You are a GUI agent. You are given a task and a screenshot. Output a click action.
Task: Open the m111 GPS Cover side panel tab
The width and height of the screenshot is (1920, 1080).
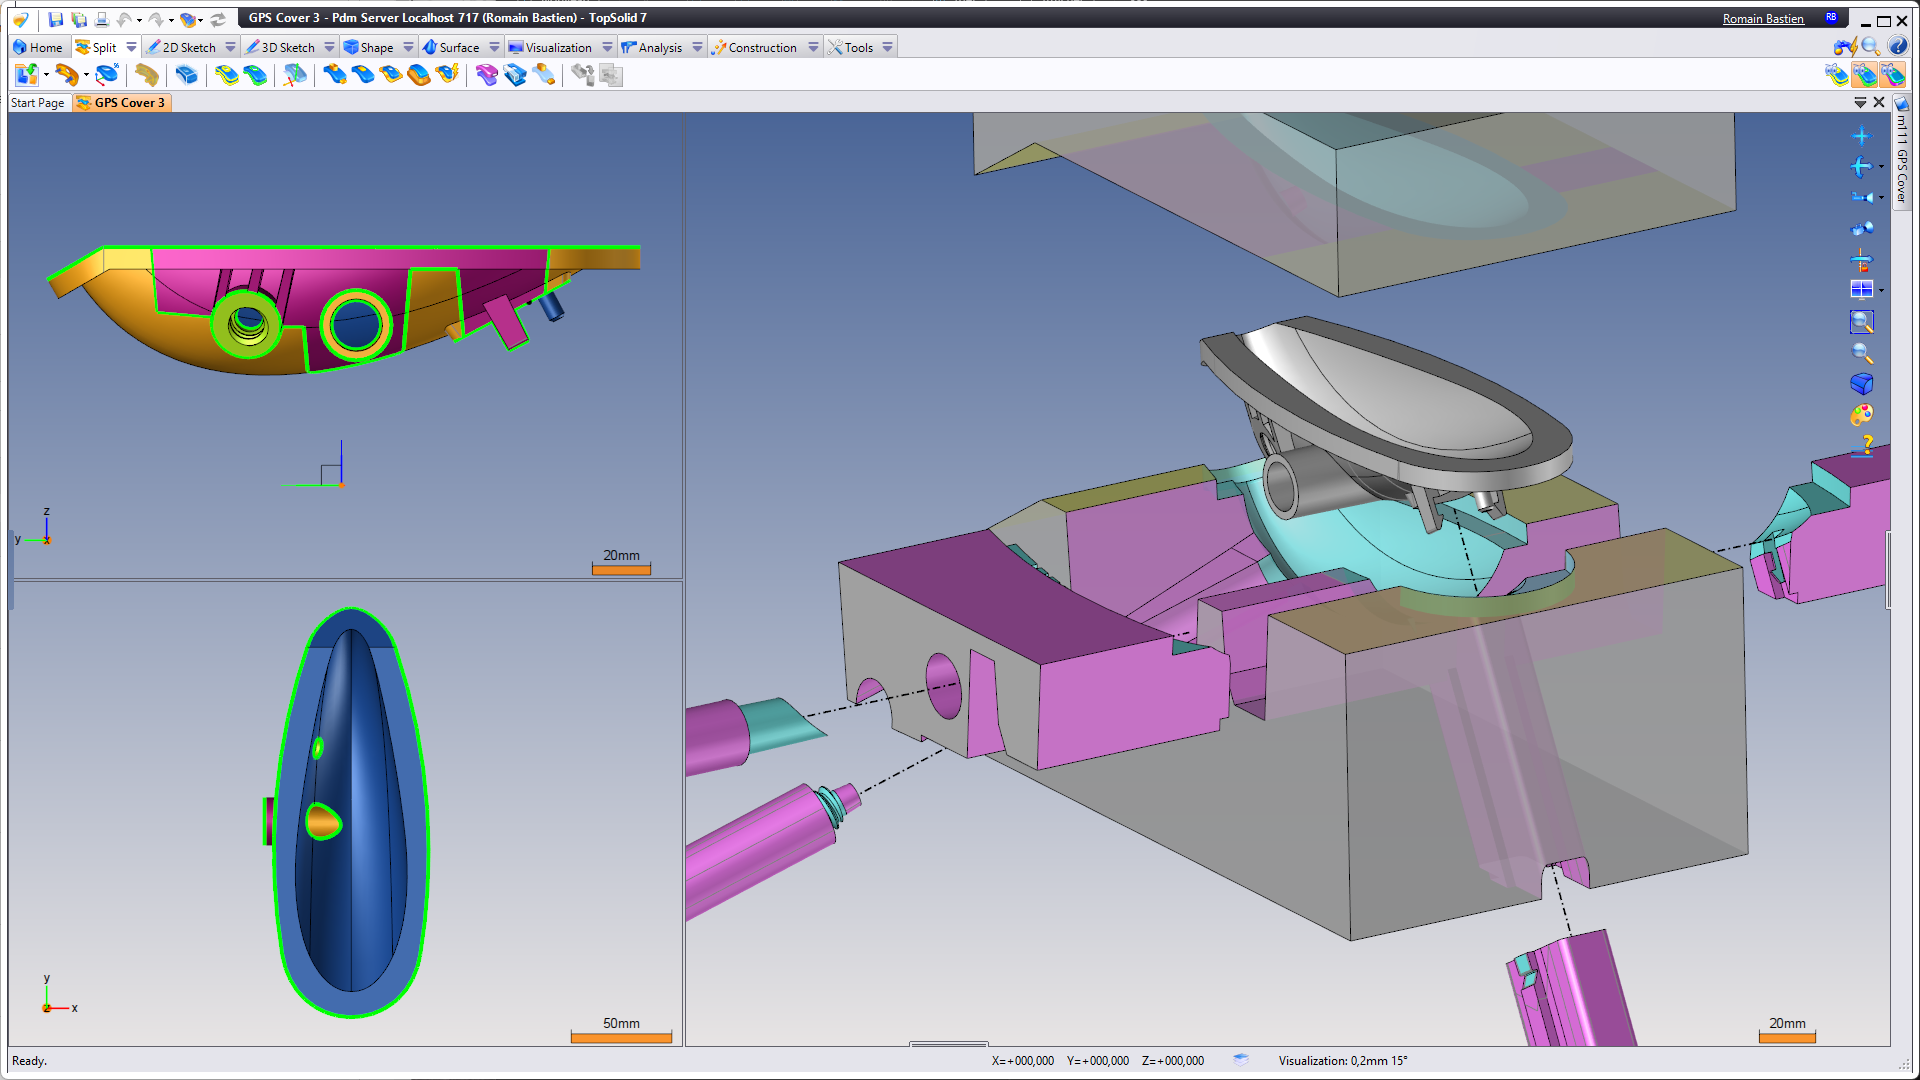[1902, 157]
